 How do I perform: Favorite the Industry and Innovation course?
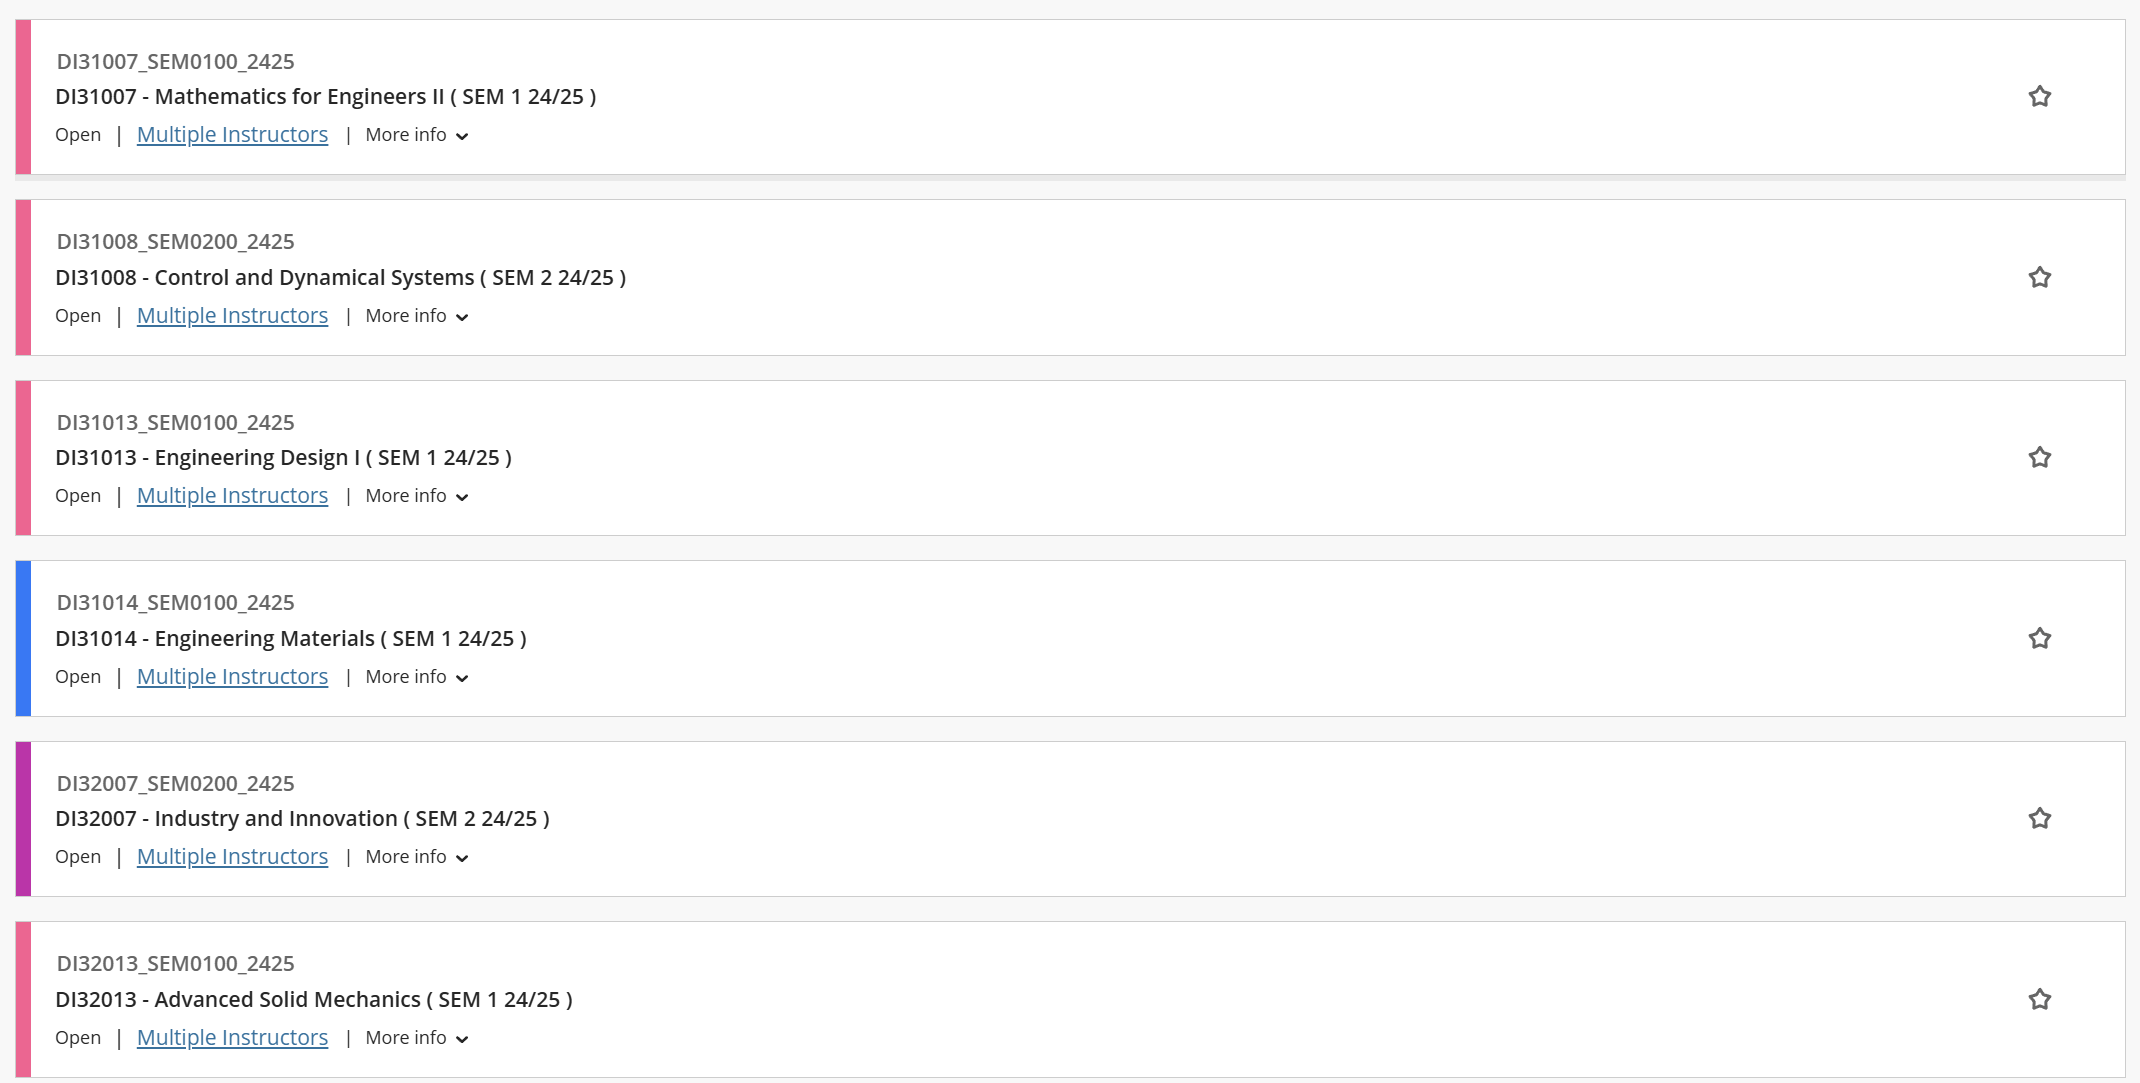[x=2039, y=819]
